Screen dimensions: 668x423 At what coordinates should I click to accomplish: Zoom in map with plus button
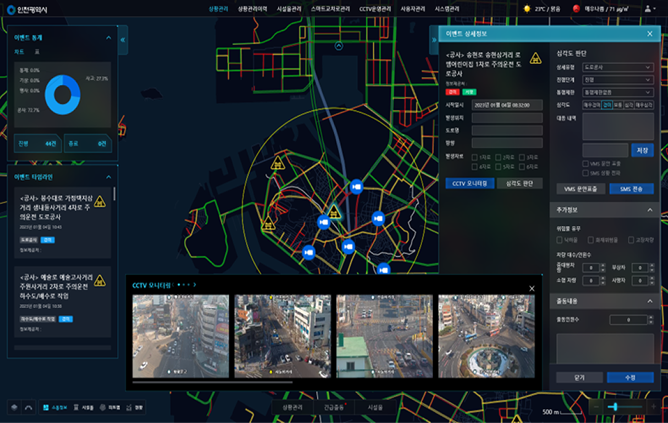653,407
